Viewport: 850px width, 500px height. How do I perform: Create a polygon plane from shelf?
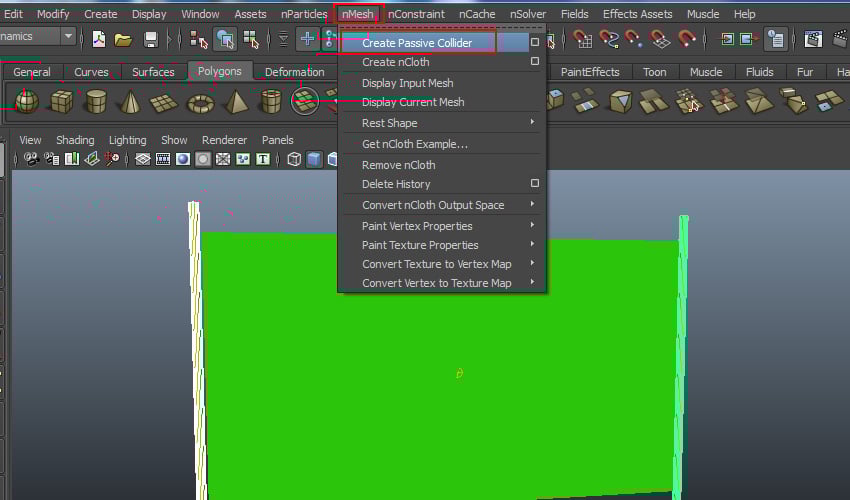[x=164, y=102]
